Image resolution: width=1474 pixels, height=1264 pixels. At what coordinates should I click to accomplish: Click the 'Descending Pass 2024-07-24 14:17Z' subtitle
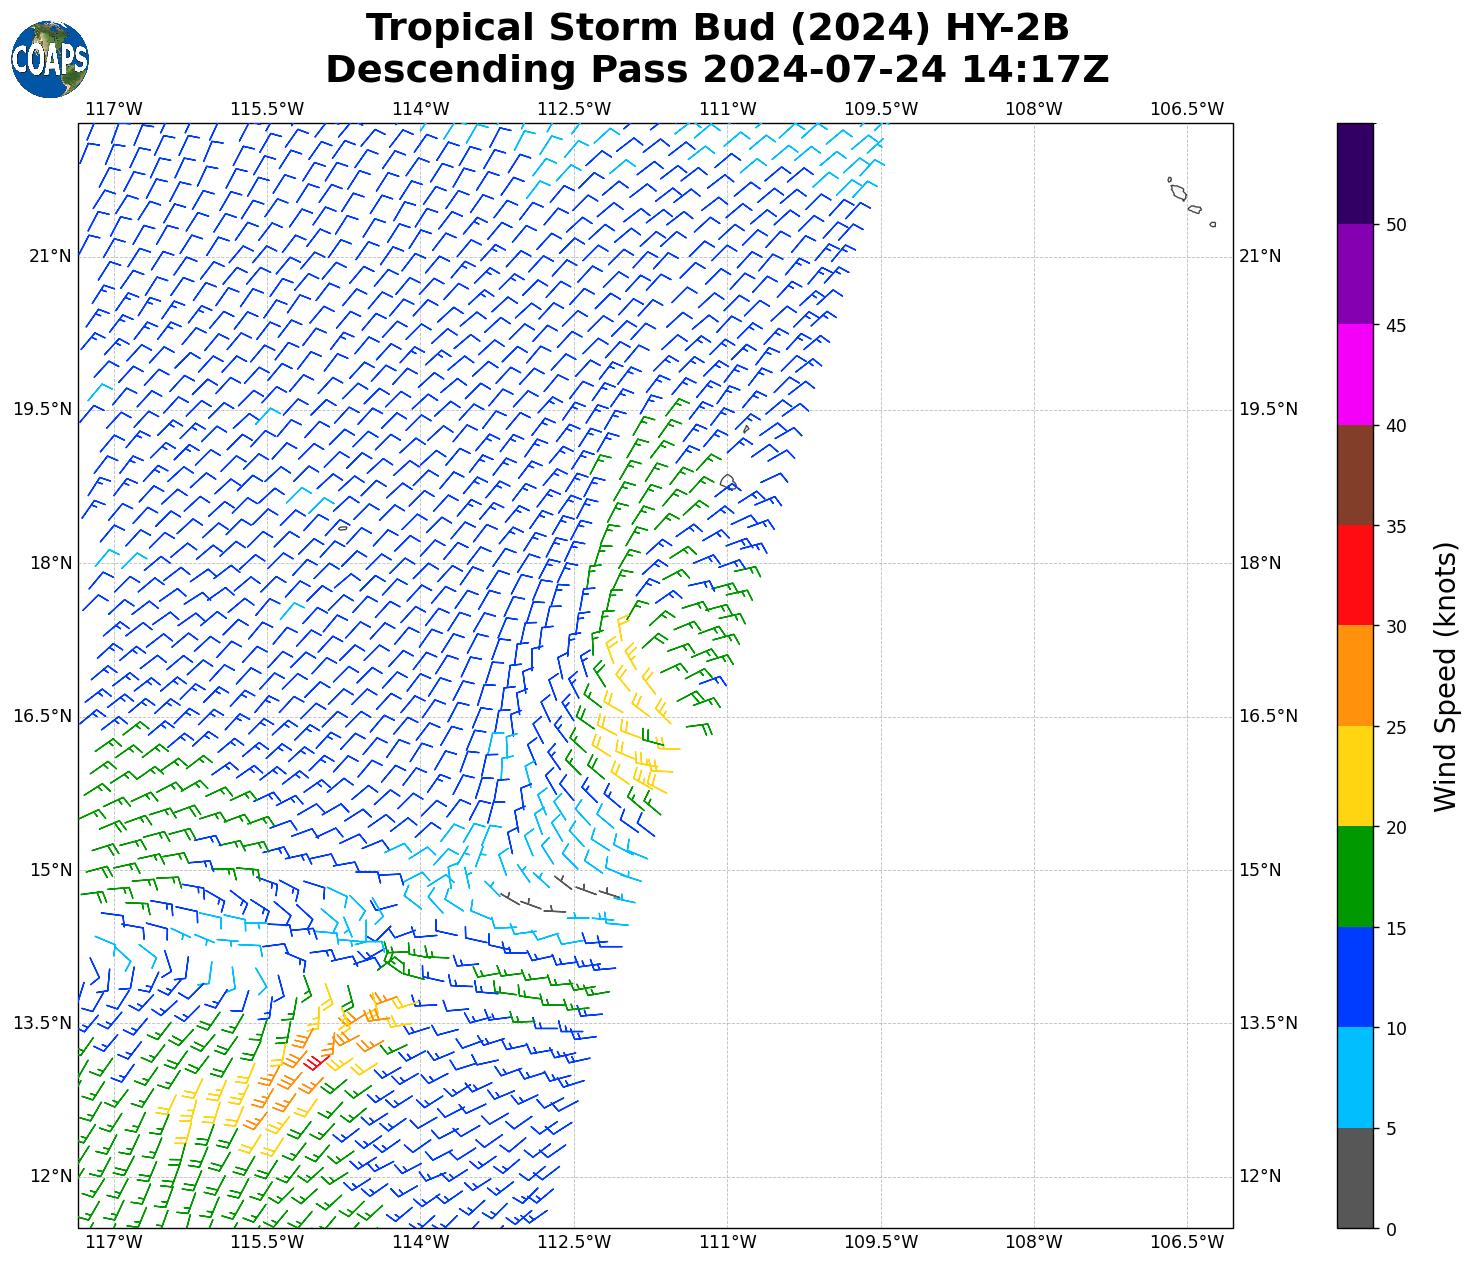click(717, 70)
